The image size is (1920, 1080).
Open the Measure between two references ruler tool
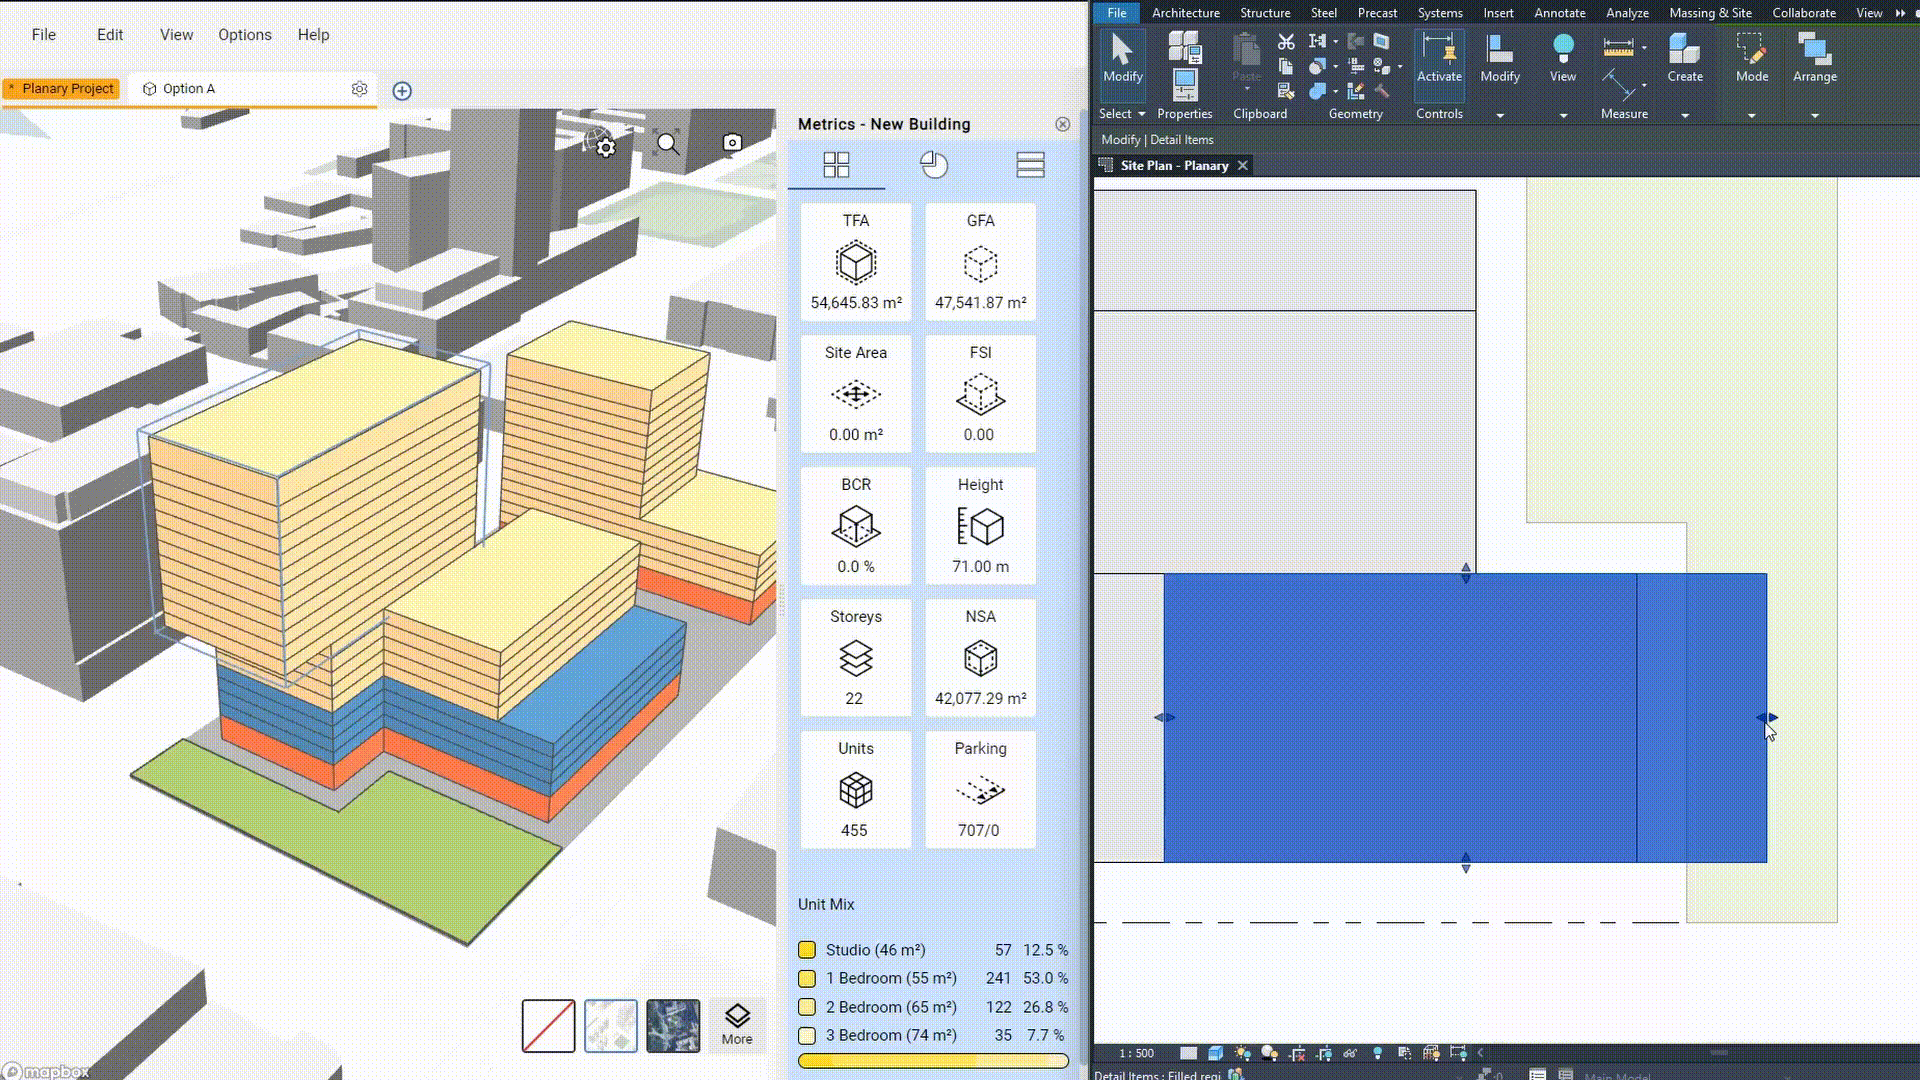1619,47
